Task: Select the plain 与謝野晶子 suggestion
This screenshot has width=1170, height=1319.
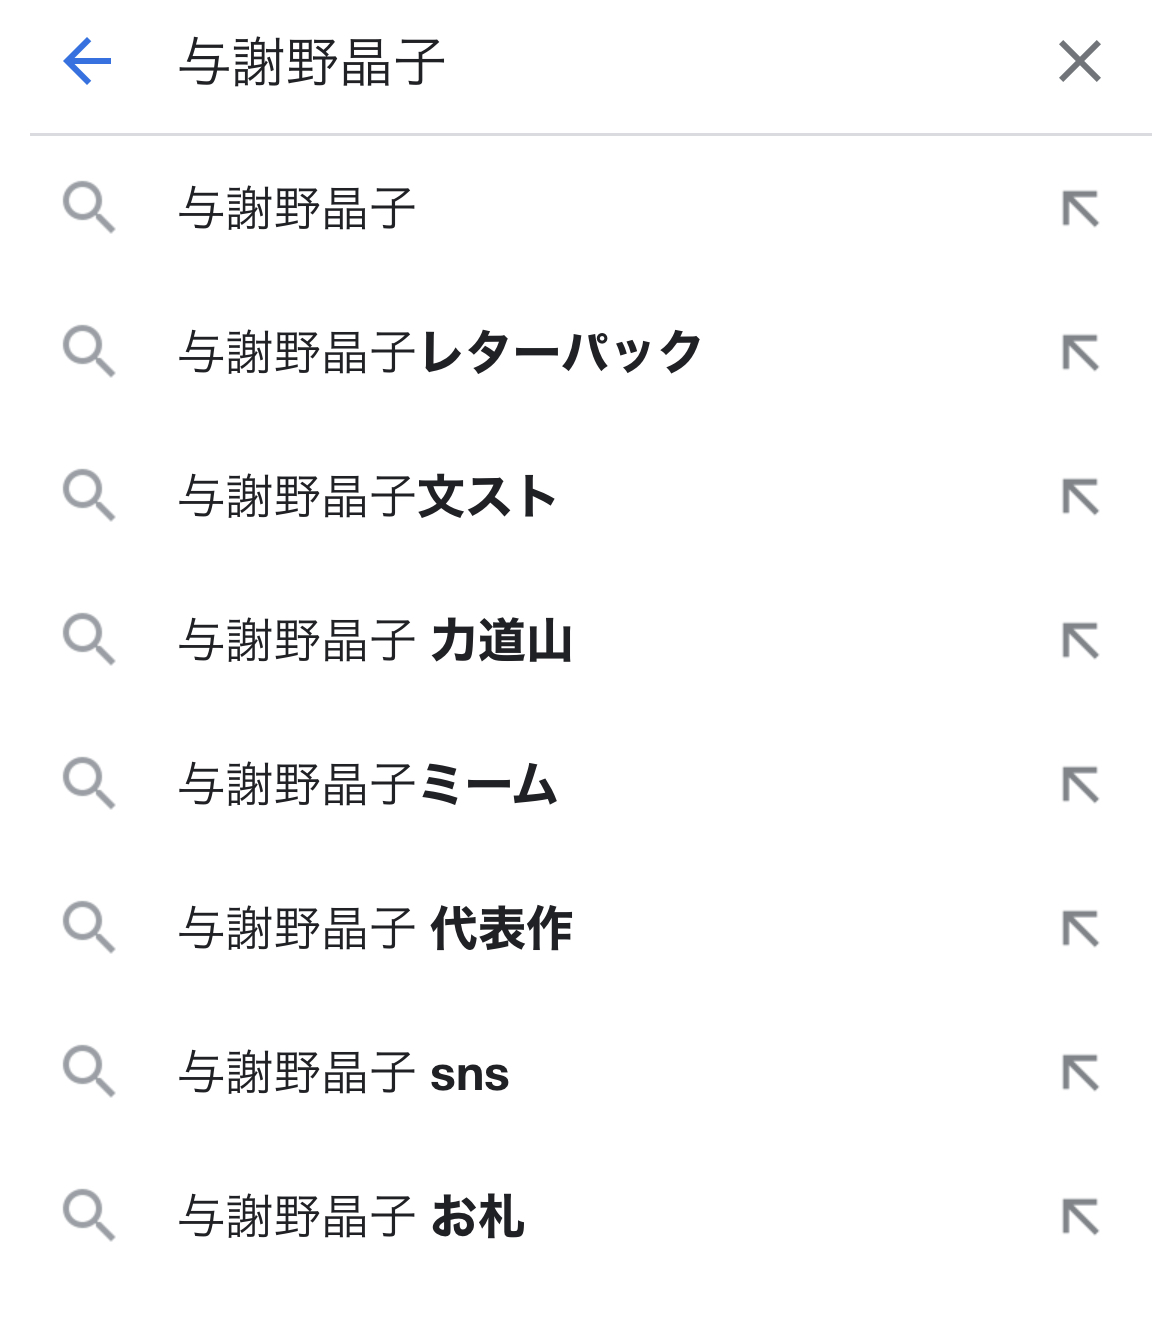Action: 297,209
